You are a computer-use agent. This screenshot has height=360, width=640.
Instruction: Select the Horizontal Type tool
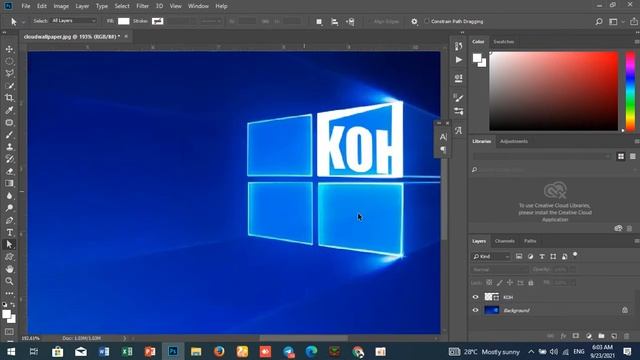point(9,233)
